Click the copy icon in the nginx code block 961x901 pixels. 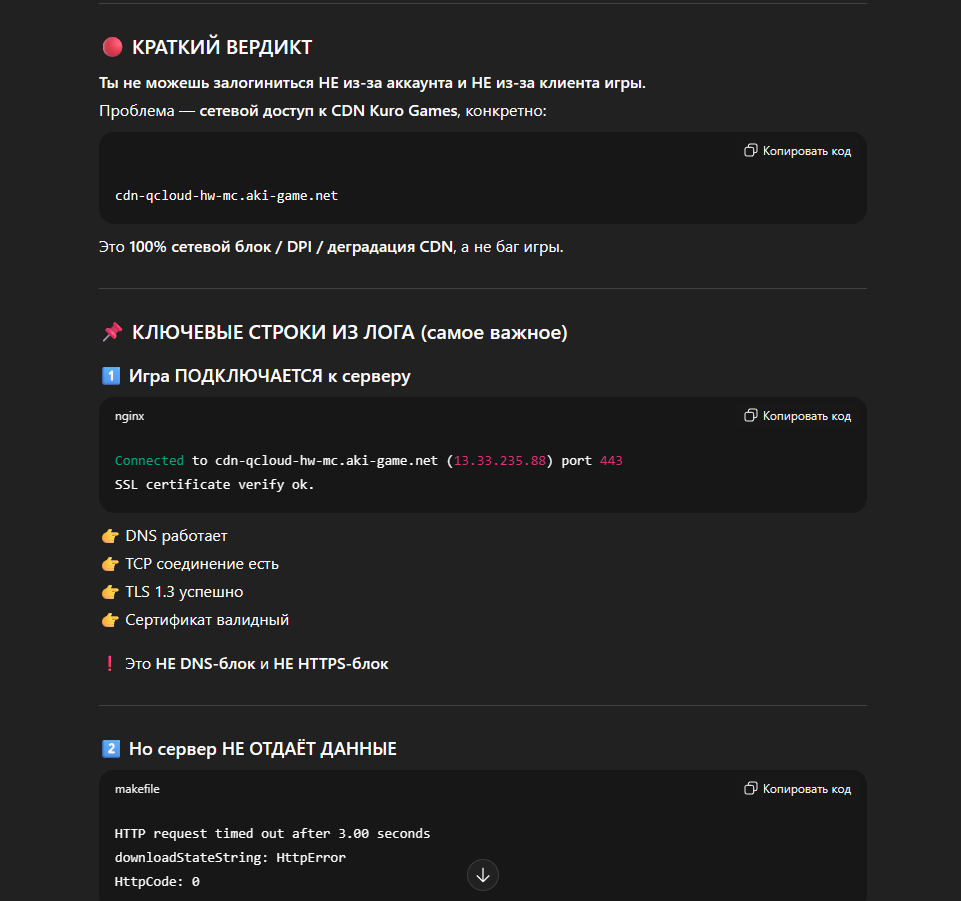751,415
